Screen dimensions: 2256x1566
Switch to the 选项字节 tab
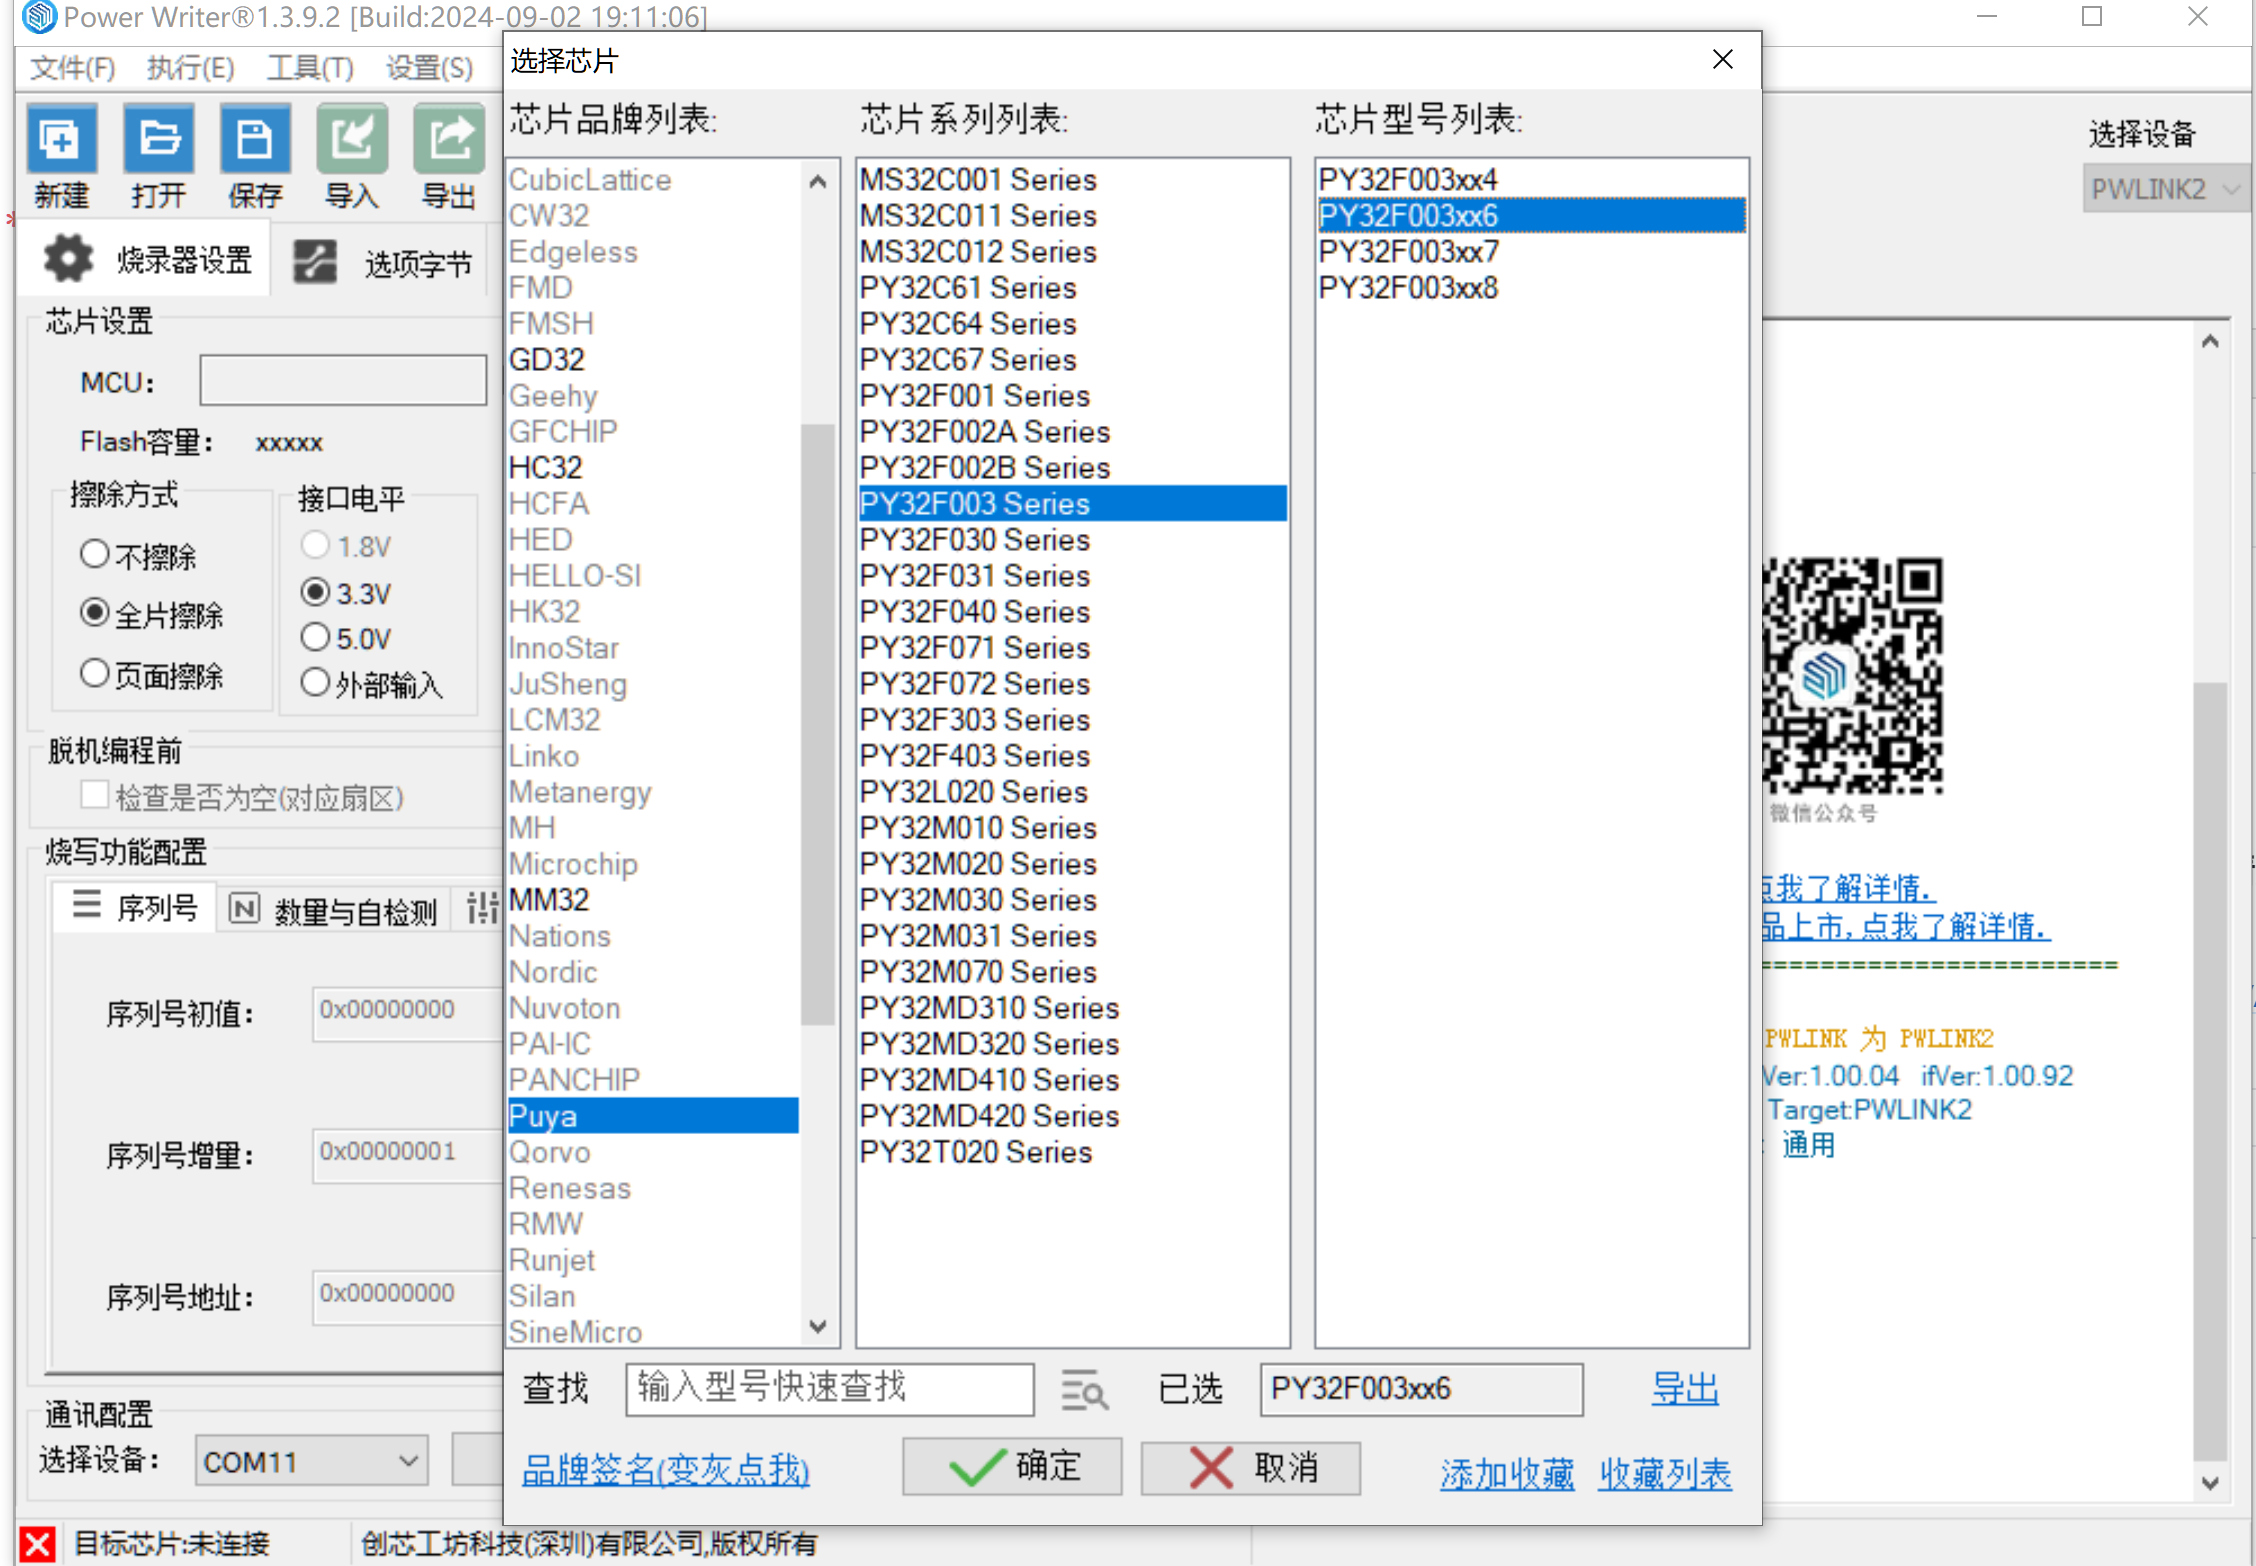point(383,263)
